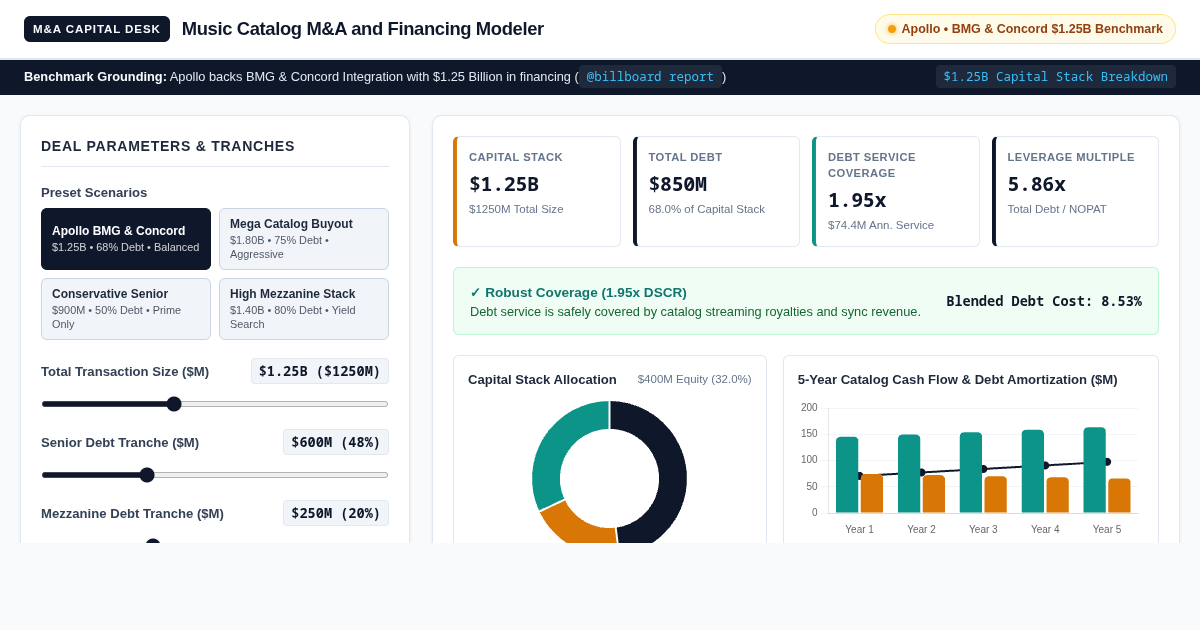Click the Preset Scenarios label
Viewport: 1200px width, 630px height.
(94, 193)
